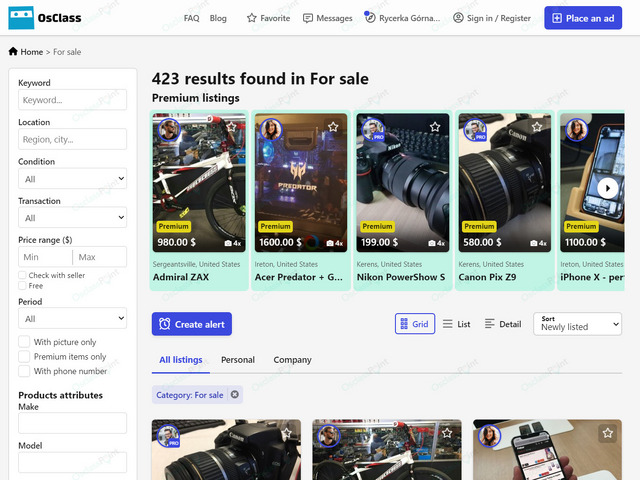
Task: Click the Max price field
Action: click(x=100, y=257)
